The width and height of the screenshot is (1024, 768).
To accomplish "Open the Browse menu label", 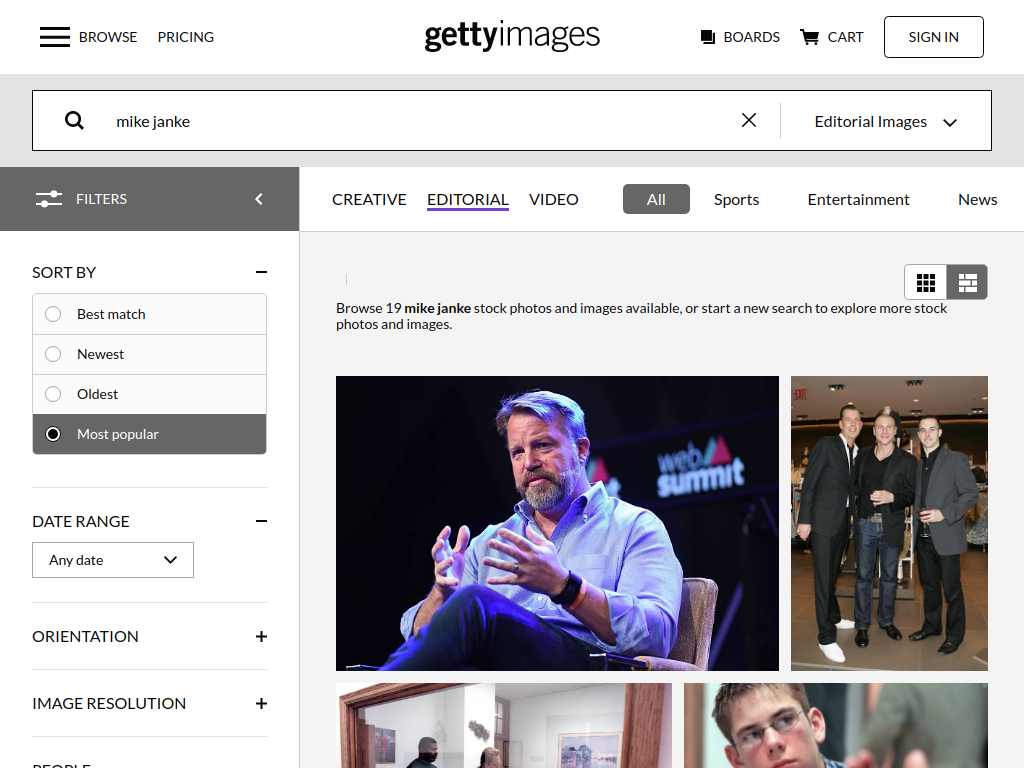I will coord(108,37).
